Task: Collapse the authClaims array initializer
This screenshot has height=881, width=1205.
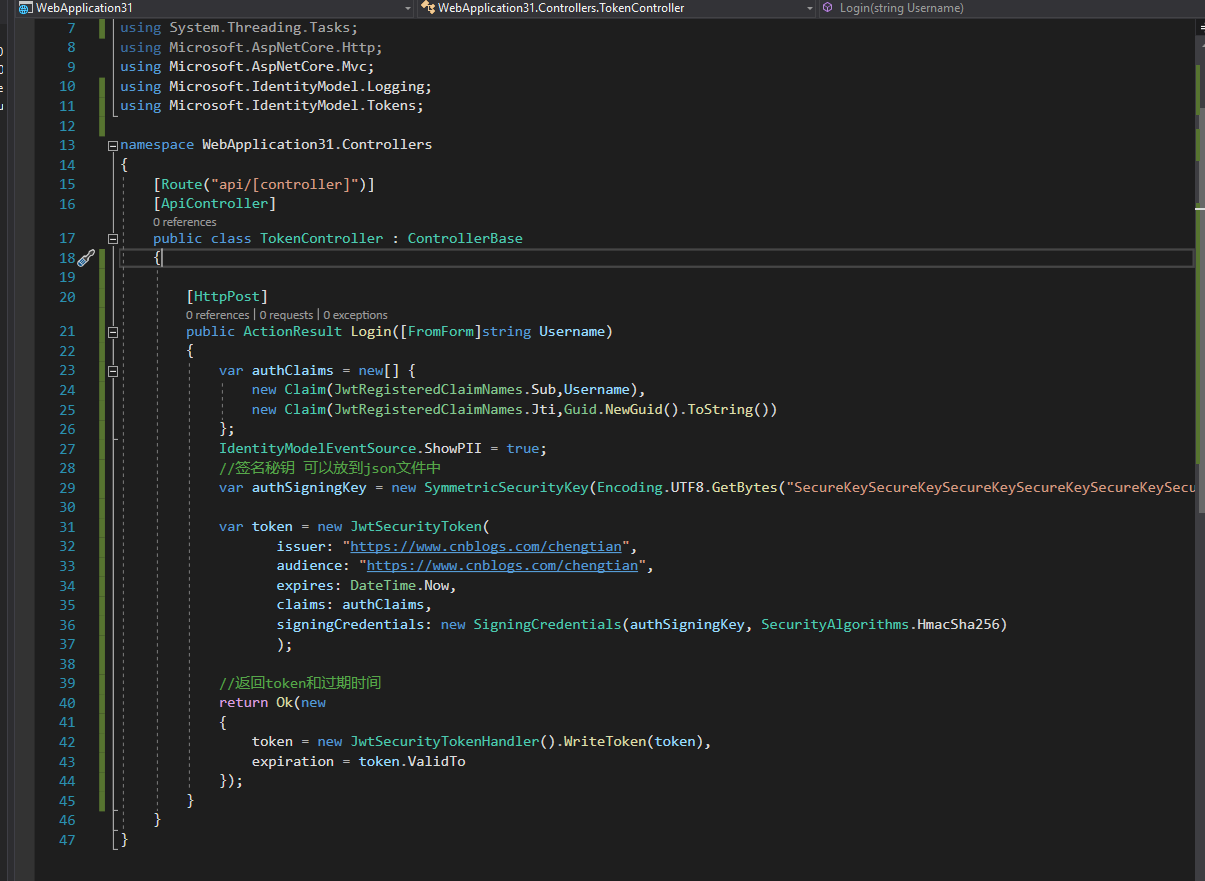Action: point(113,371)
